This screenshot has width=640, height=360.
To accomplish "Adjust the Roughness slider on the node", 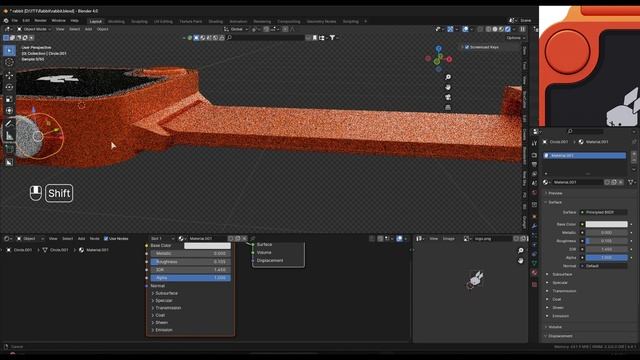I will coord(190,262).
